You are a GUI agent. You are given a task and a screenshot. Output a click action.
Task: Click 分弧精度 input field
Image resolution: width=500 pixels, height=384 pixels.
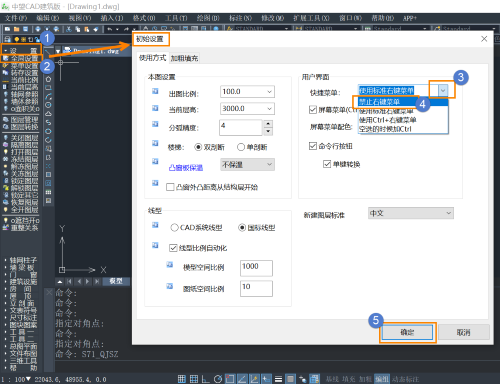click(x=241, y=128)
